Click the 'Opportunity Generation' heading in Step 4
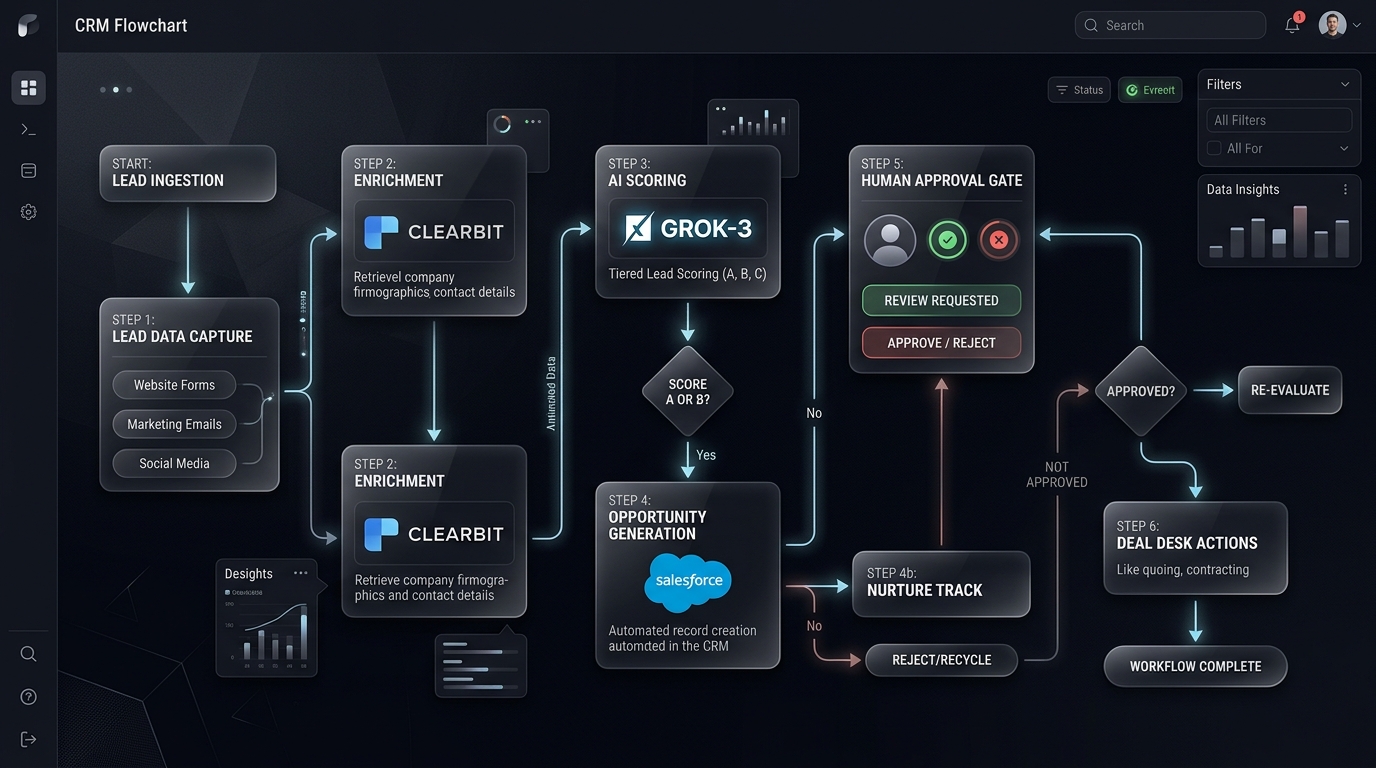This screenshot has height=768, width=1376. coord(657,525)
